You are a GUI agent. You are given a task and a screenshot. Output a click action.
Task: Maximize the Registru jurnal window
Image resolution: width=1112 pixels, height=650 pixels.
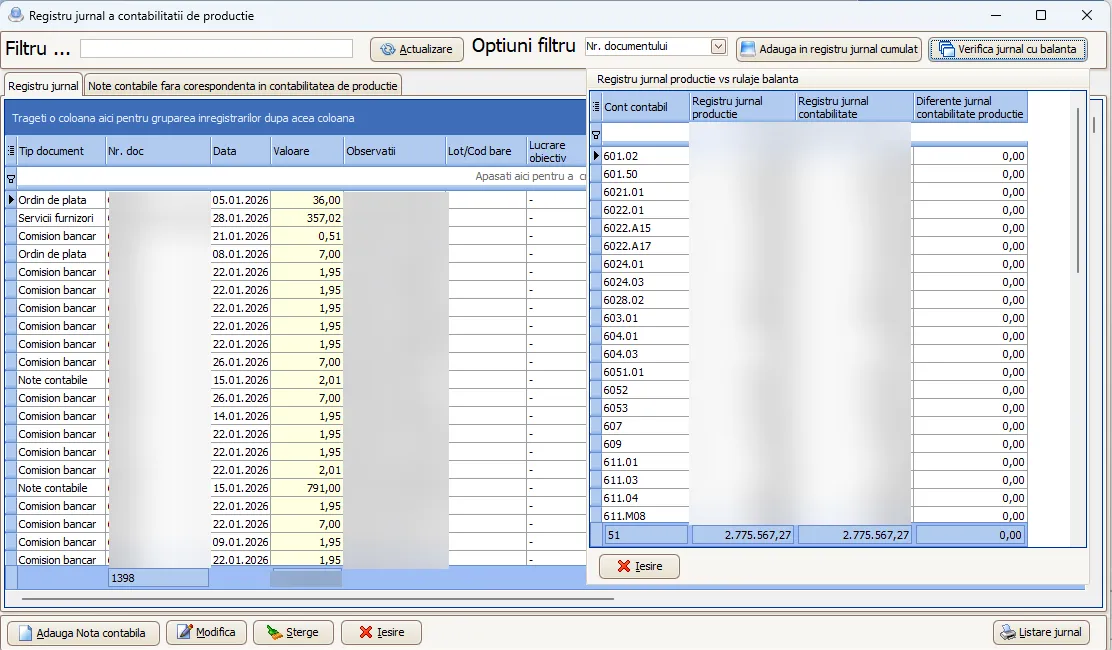tap(1040, 15)
